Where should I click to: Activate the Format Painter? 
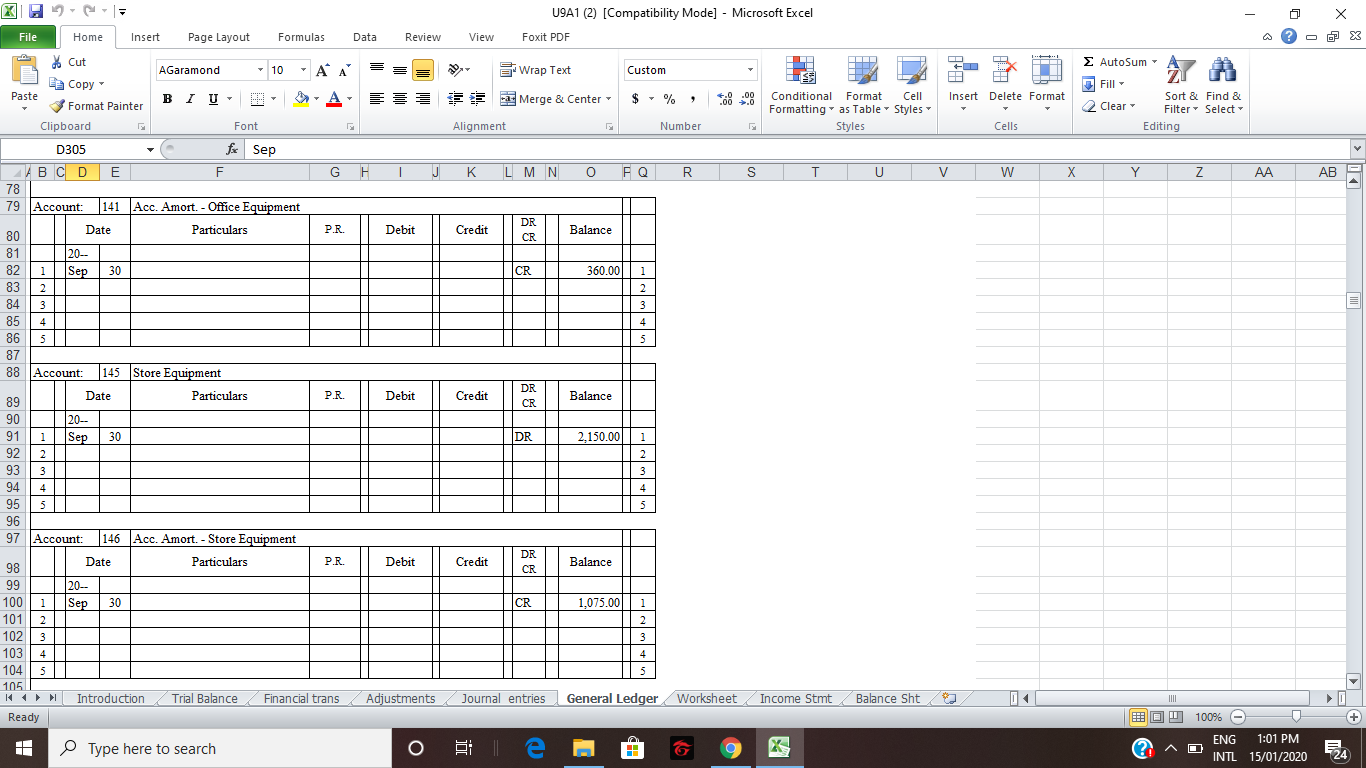[x=96, y=106]
